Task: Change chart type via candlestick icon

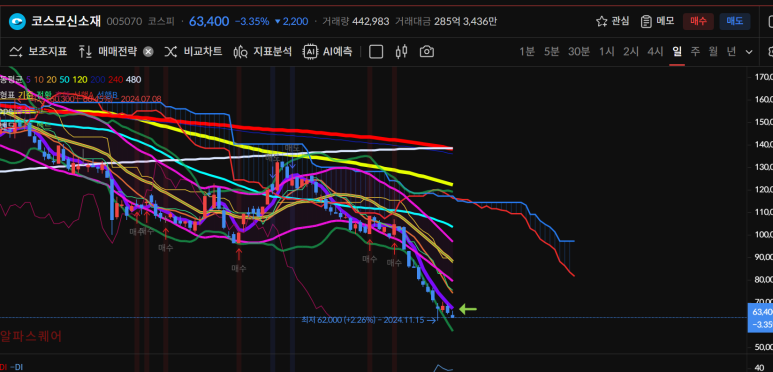Action: click(x=402, y=52)
